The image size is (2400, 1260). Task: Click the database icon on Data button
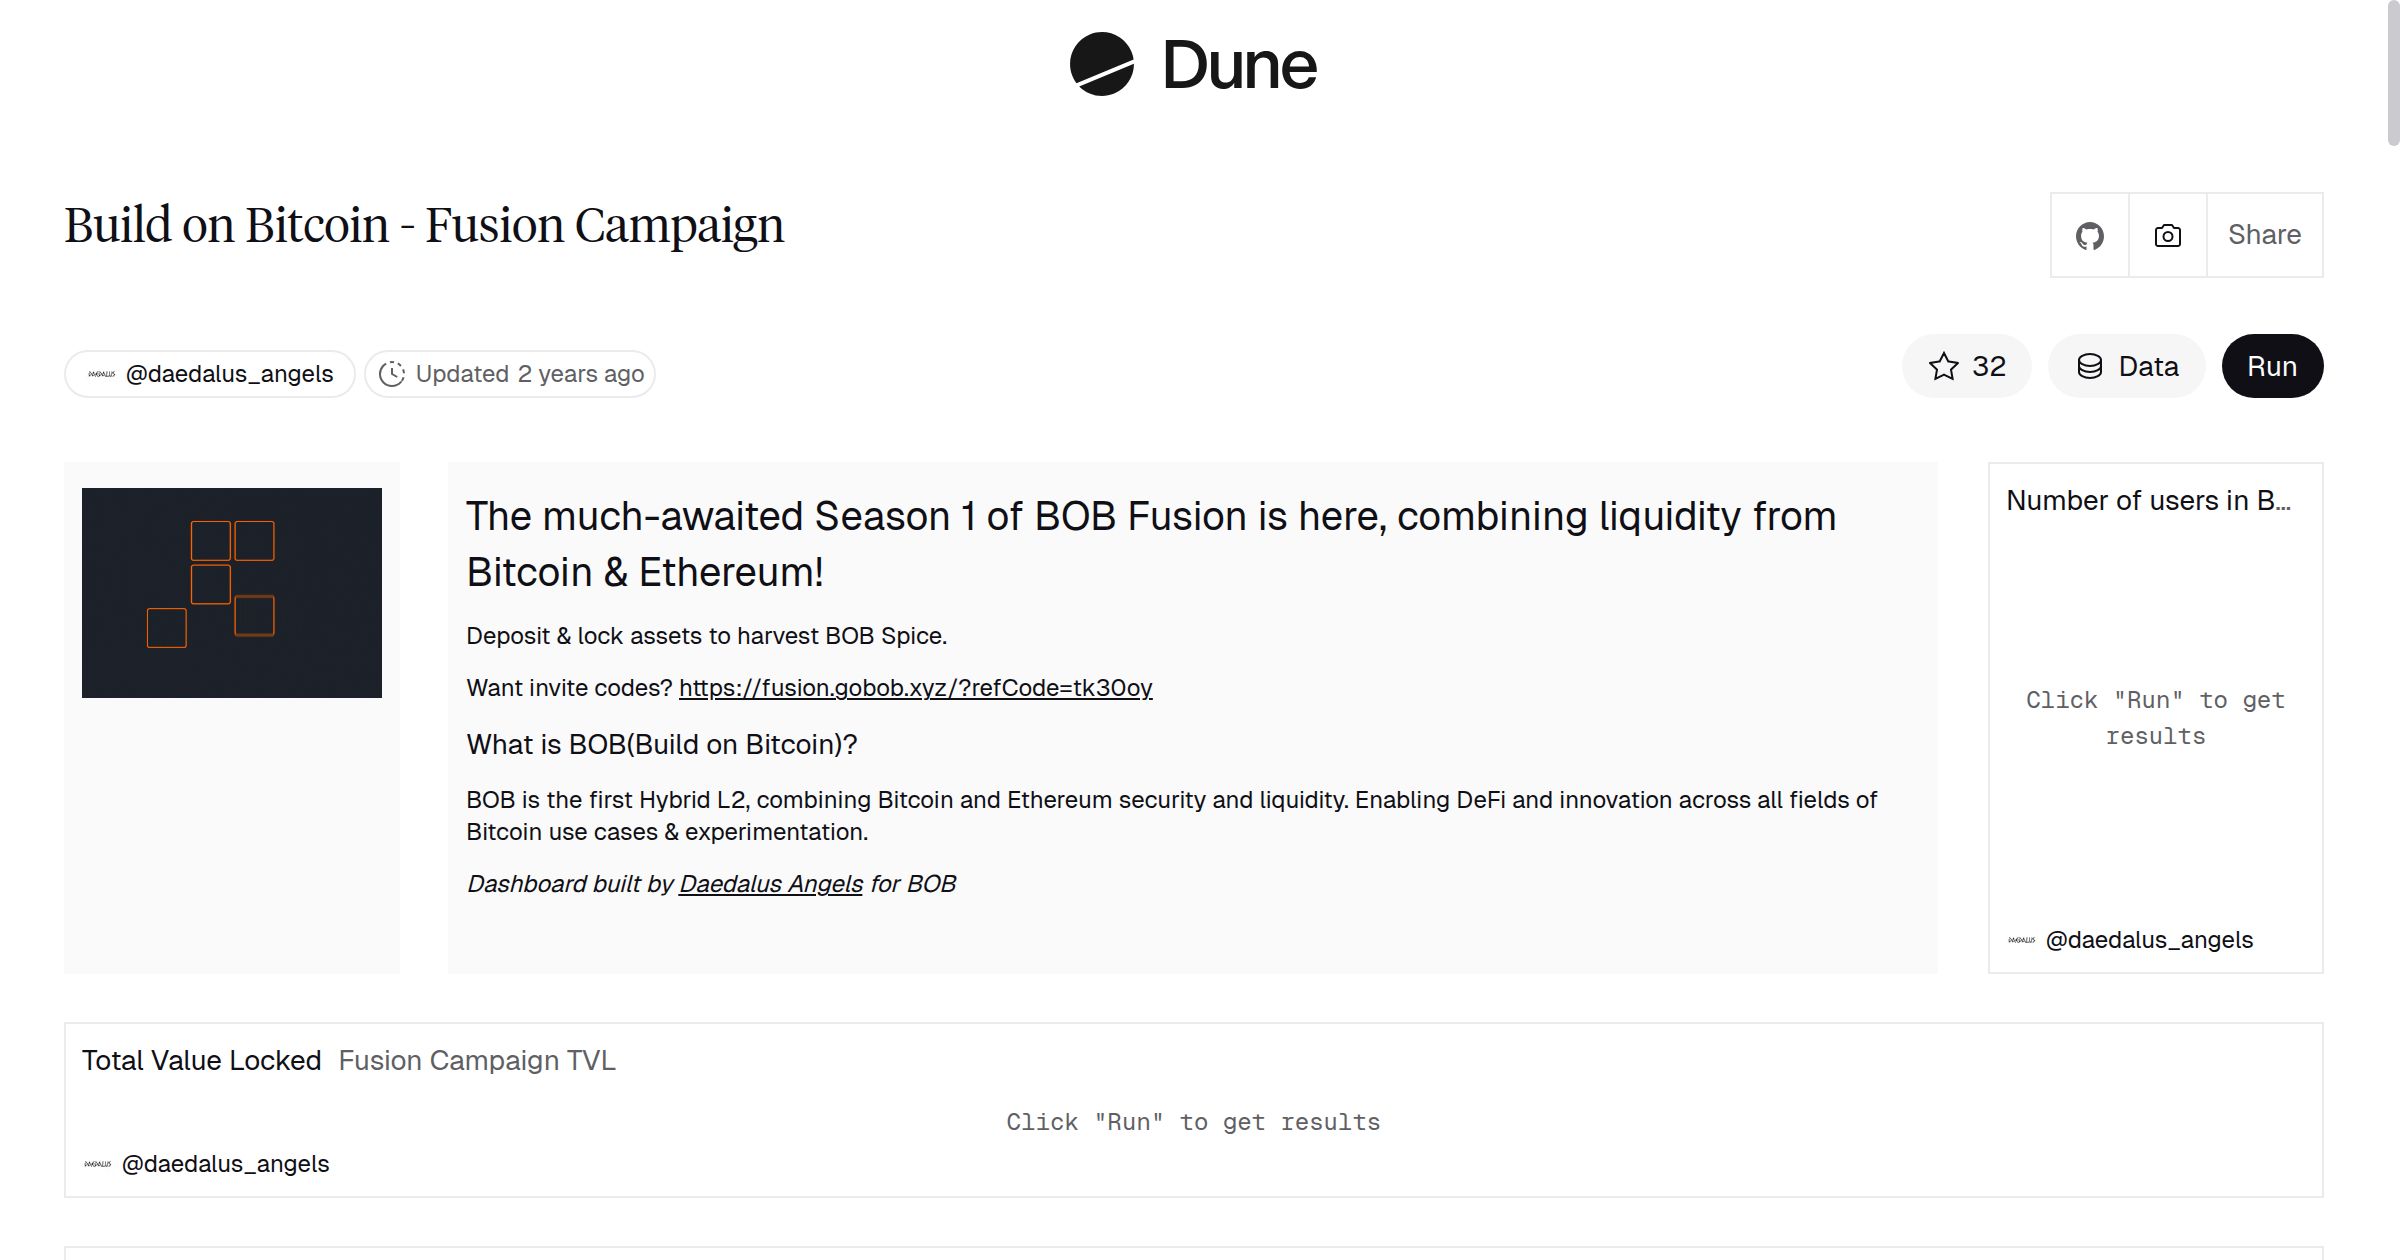2092,366
